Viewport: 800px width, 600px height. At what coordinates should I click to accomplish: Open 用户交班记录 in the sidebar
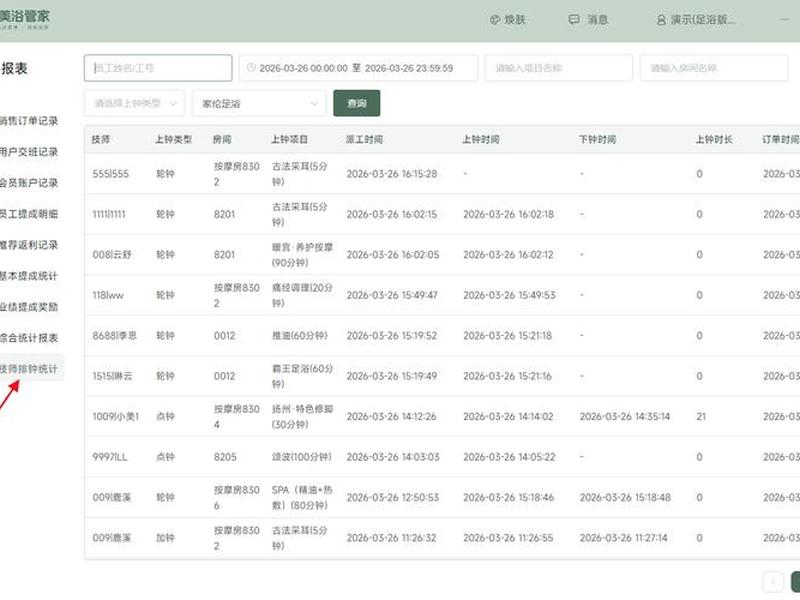click(x=29, y=152)
